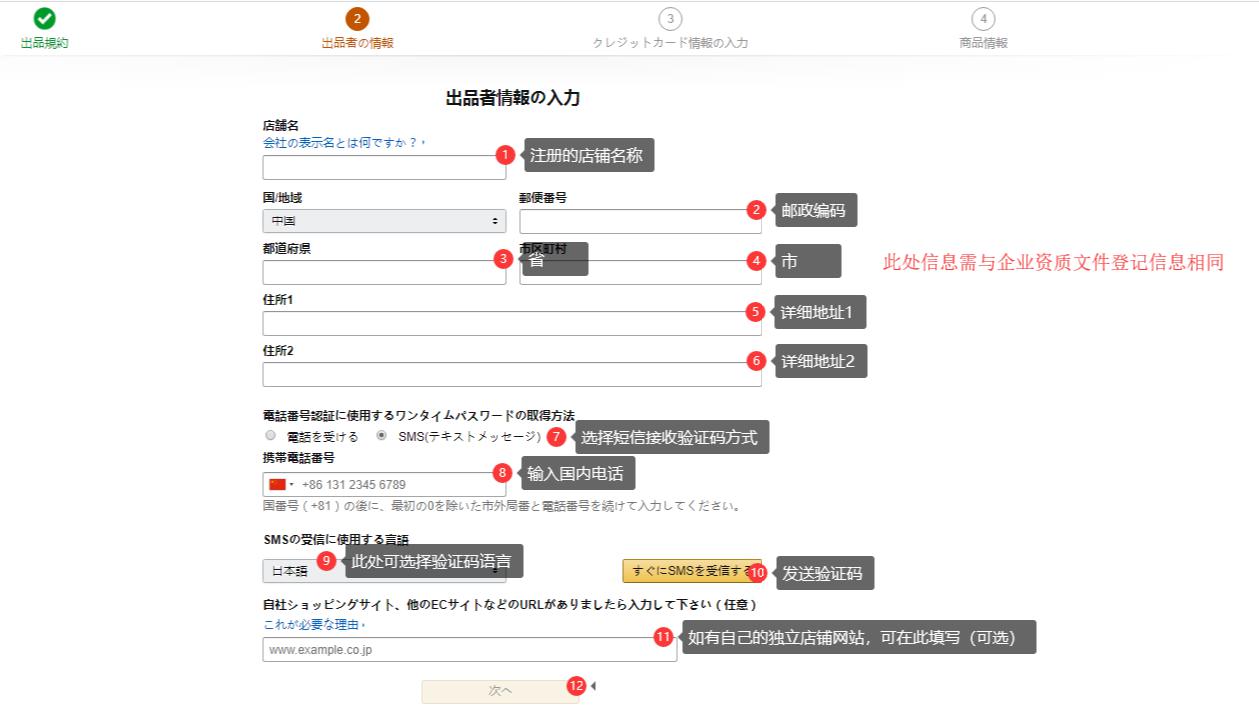Viewport: 1259px width, 707px height.
Task: Click the step 2 circle icon for 出品者の情報
Action: coord(357,18)
